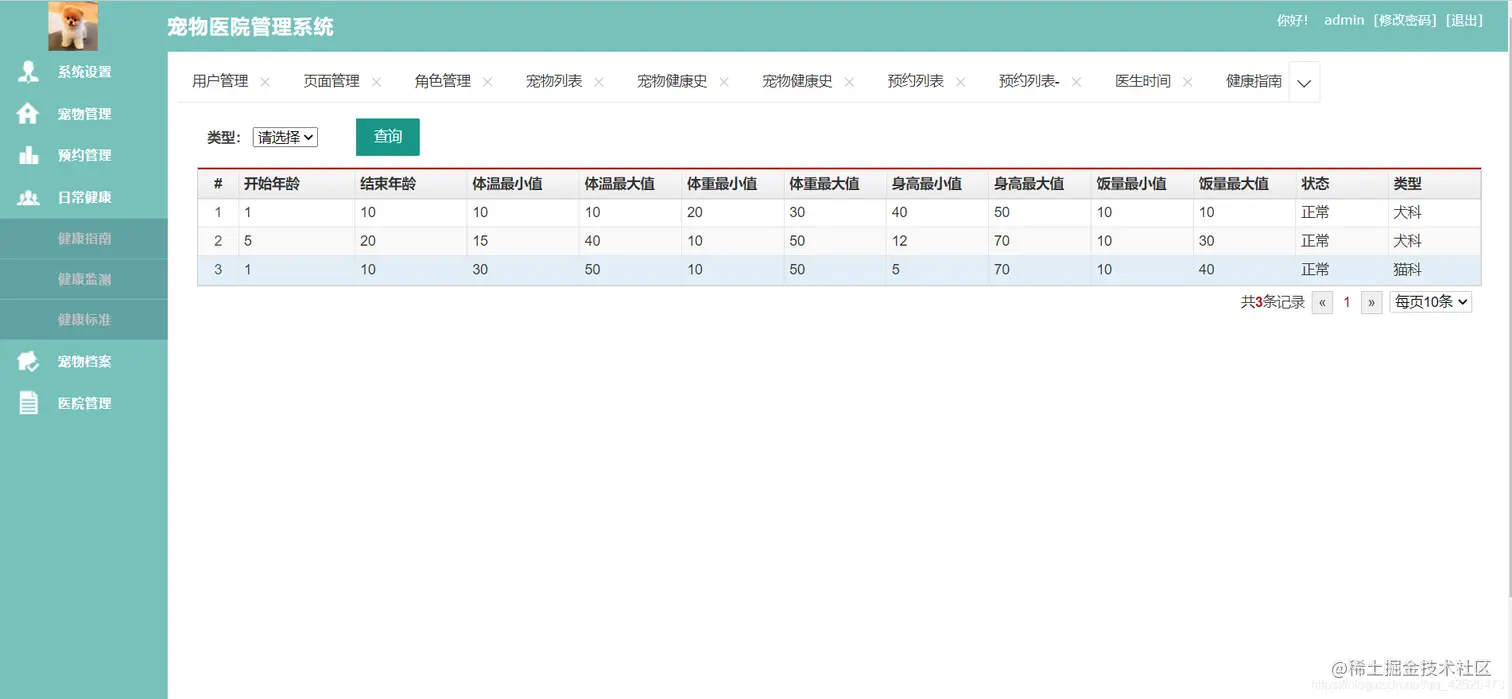
Task: Click the 饭量最大值 column header
Action: click(1243, 184)
